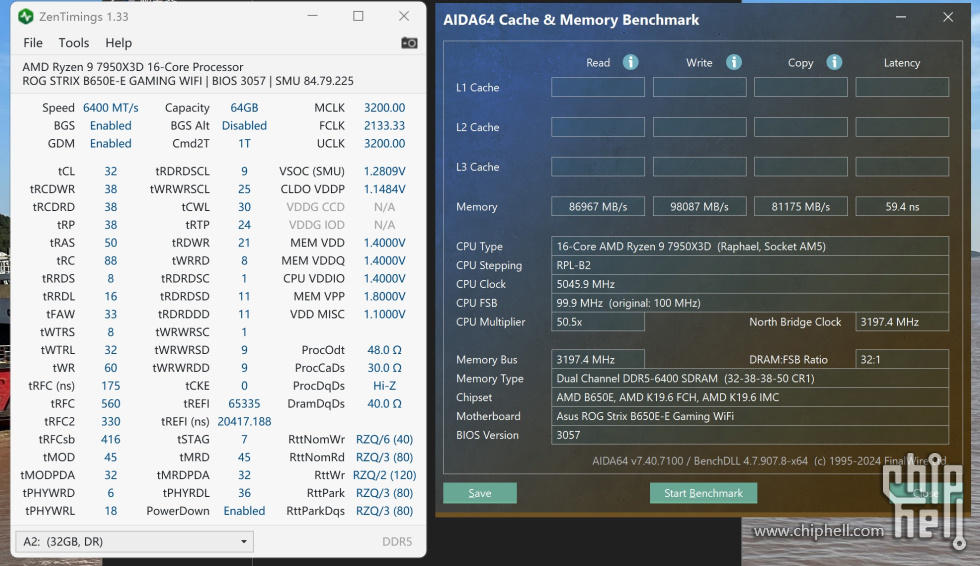The image size is (980, 566).
Task: Click the MCLK value 3200.00
Action: 384,107
